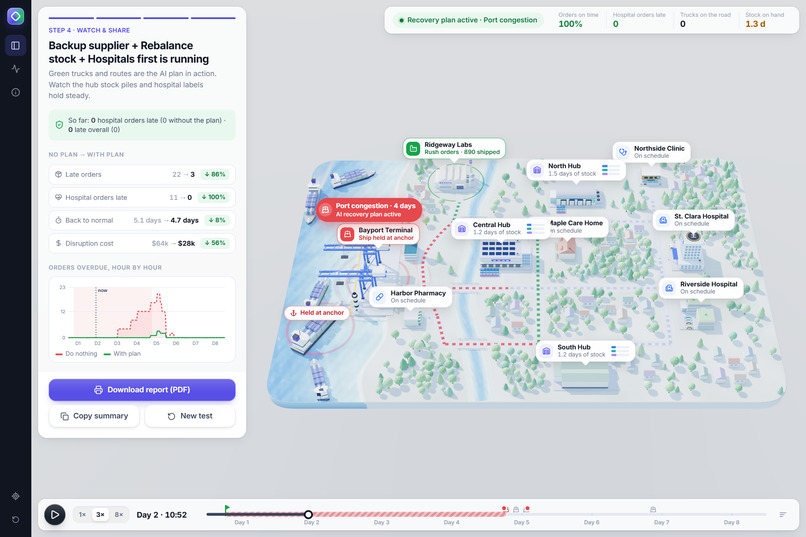The width and height of the screenshot is (806, 537).
Task: Click the Stock on hand 1.3 d value
Action: pos(755,24)
